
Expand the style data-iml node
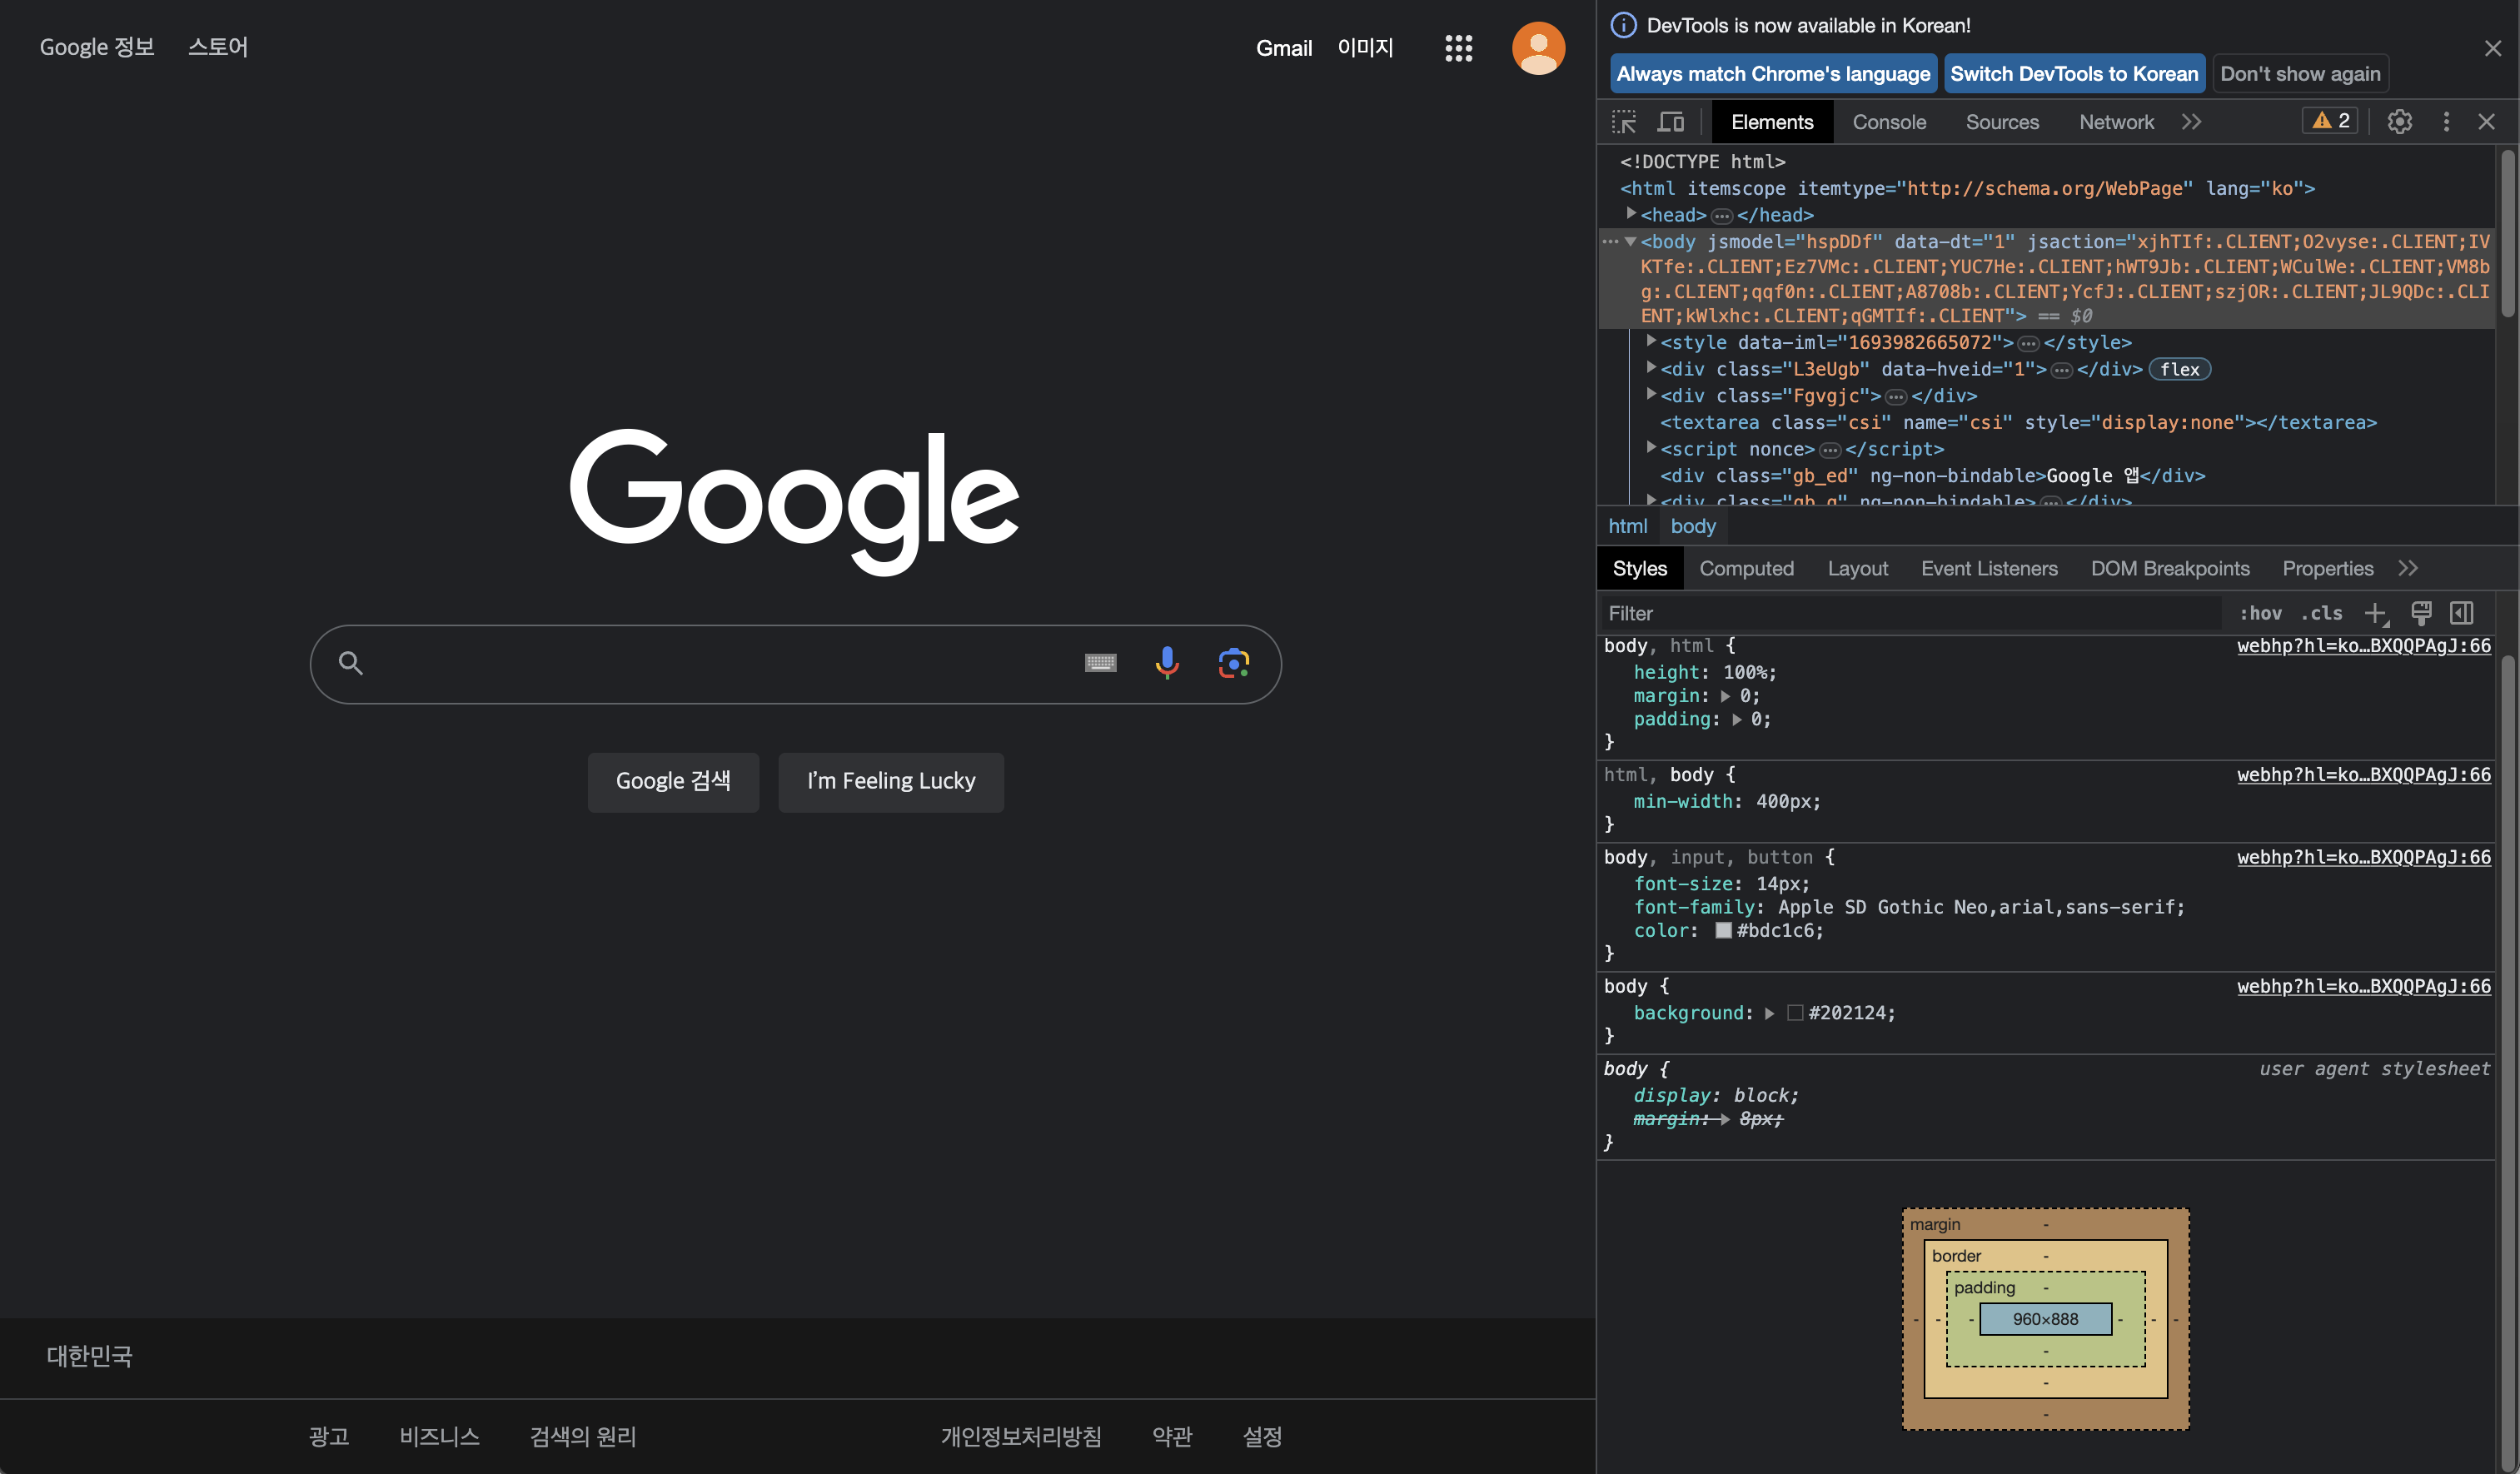[x=1651, y=342]
